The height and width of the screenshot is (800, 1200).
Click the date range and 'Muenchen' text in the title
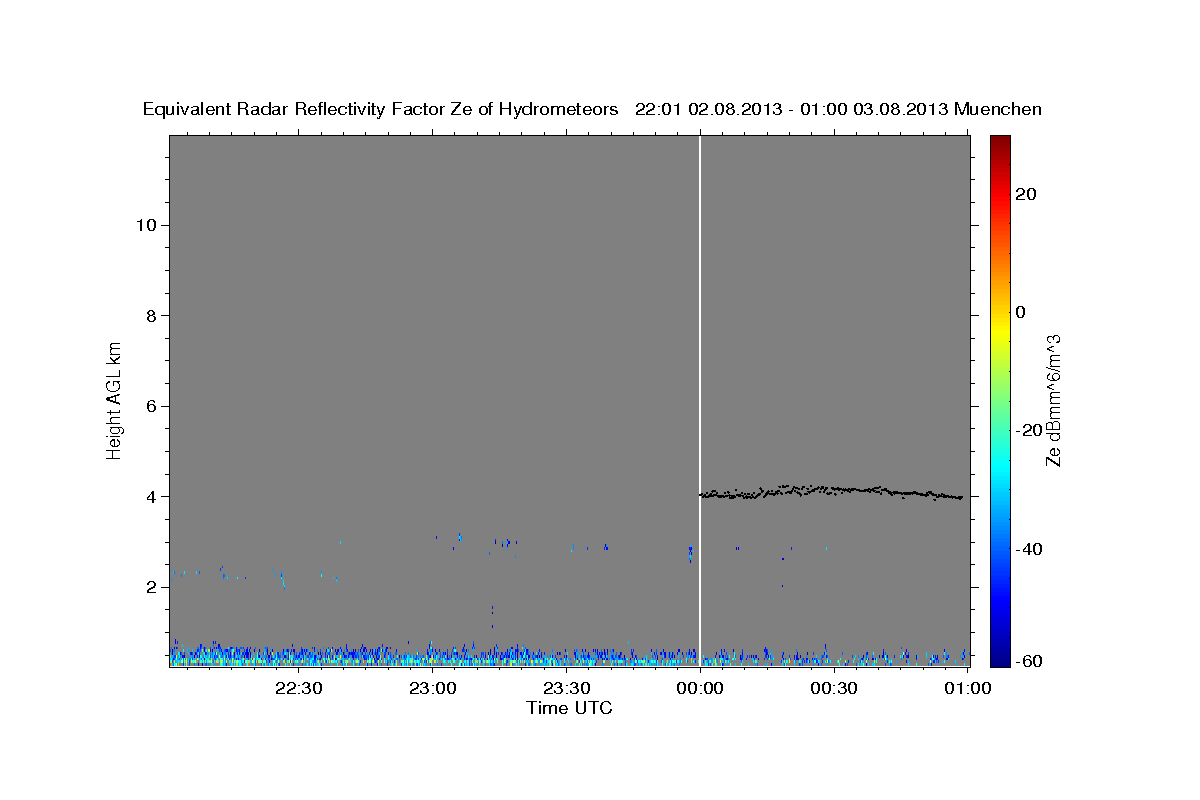click(839, 109)
